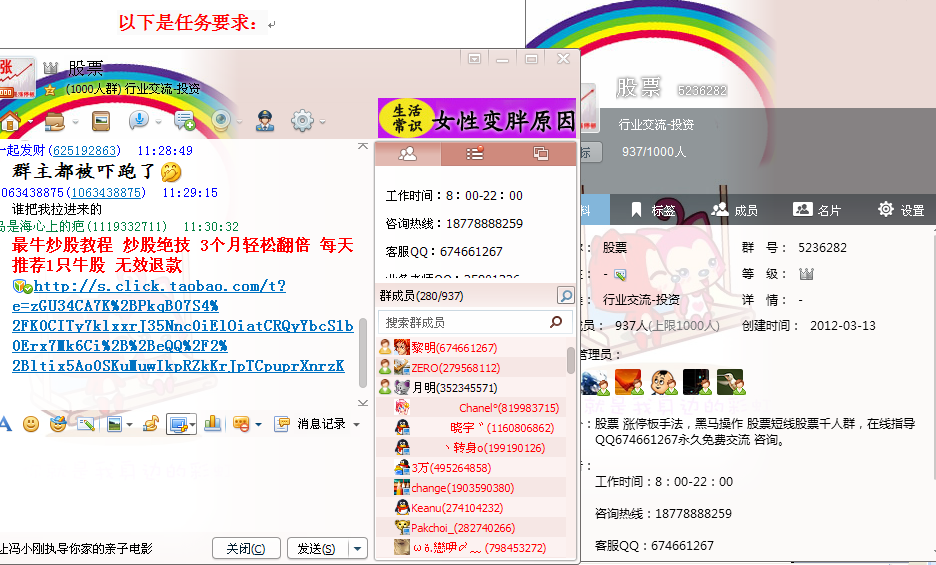Click the 女性变胖原因 ad banner
The image size is (936, 565).
477,119
